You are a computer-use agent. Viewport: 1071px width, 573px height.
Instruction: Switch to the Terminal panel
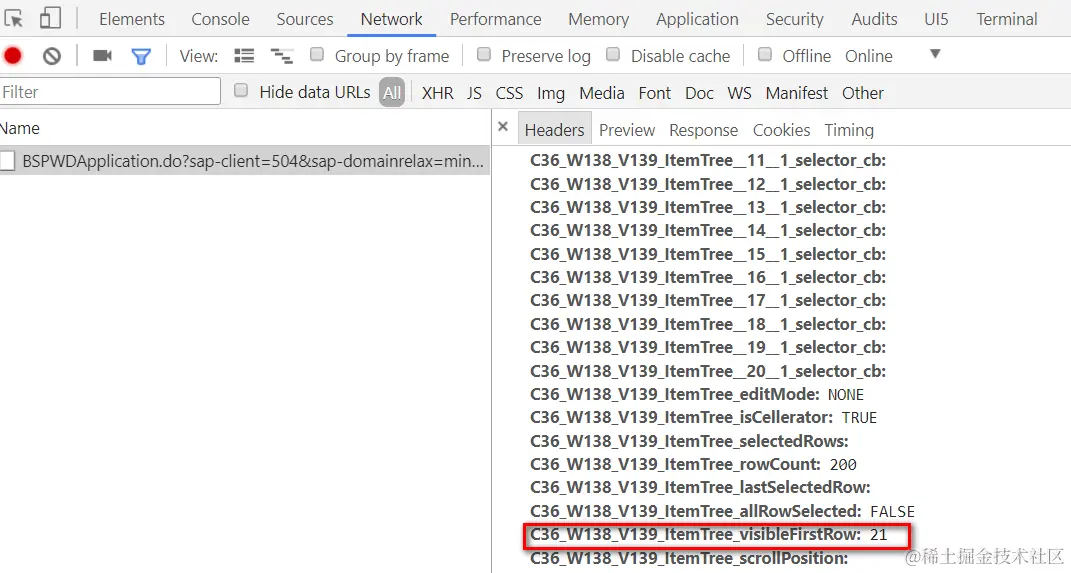click(1007, 19)
